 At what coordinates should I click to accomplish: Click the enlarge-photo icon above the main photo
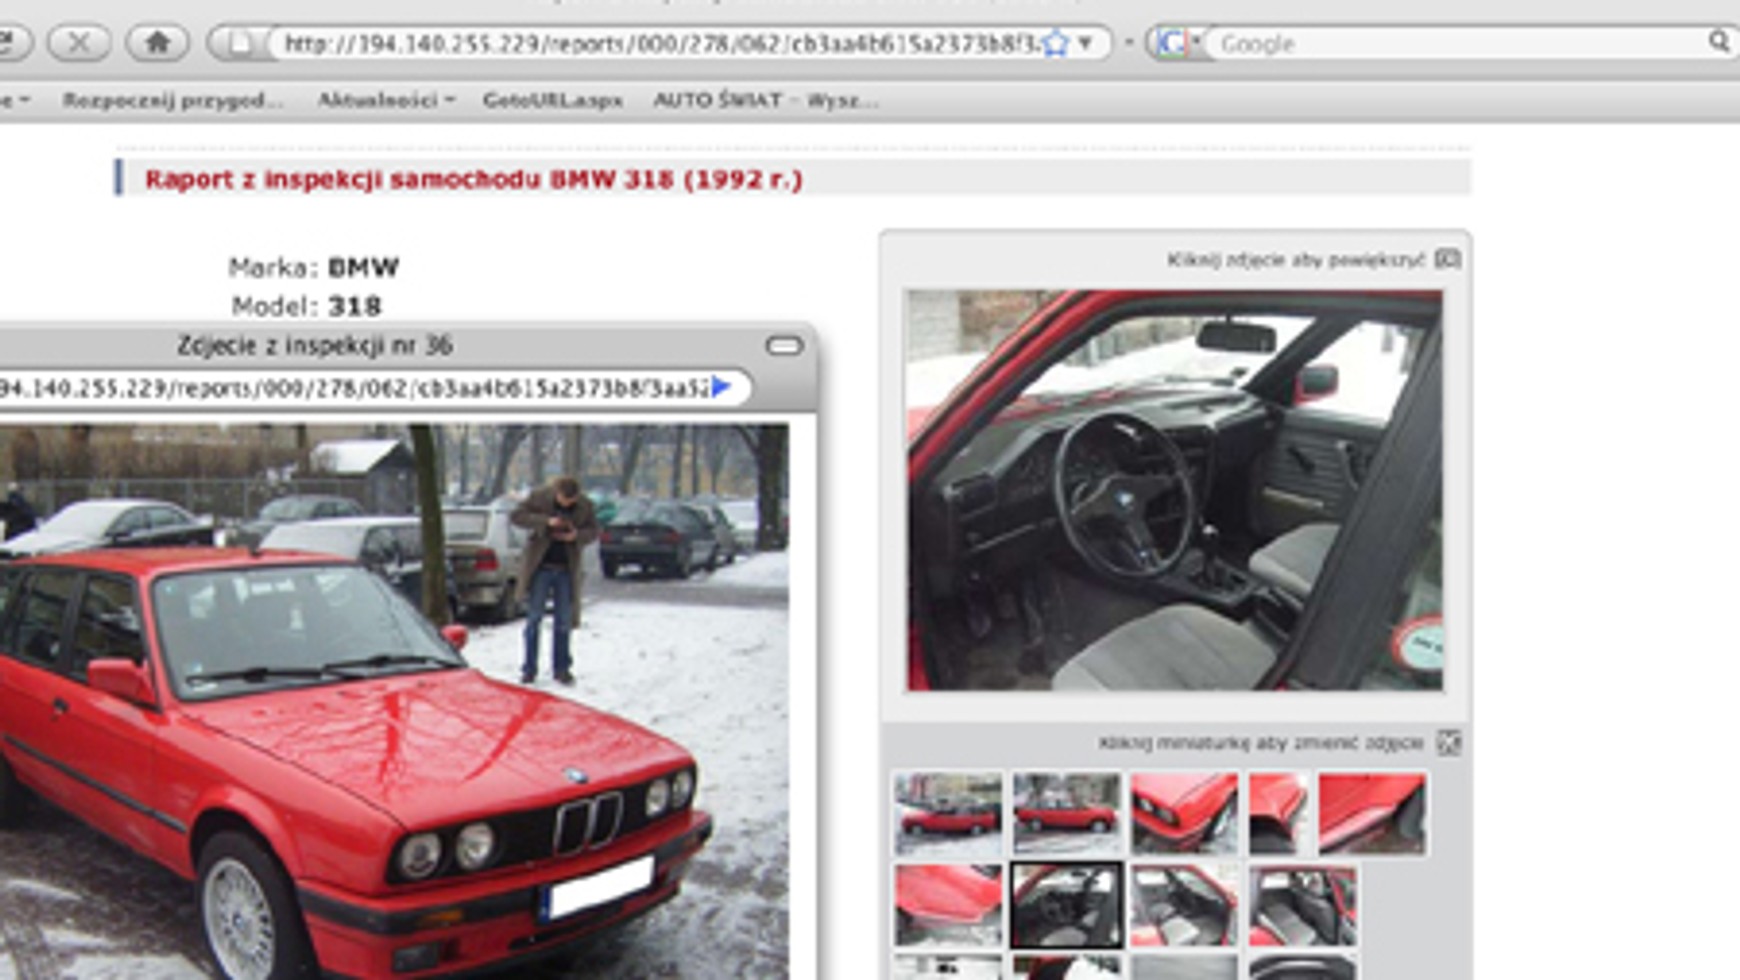pos(1447,260)
